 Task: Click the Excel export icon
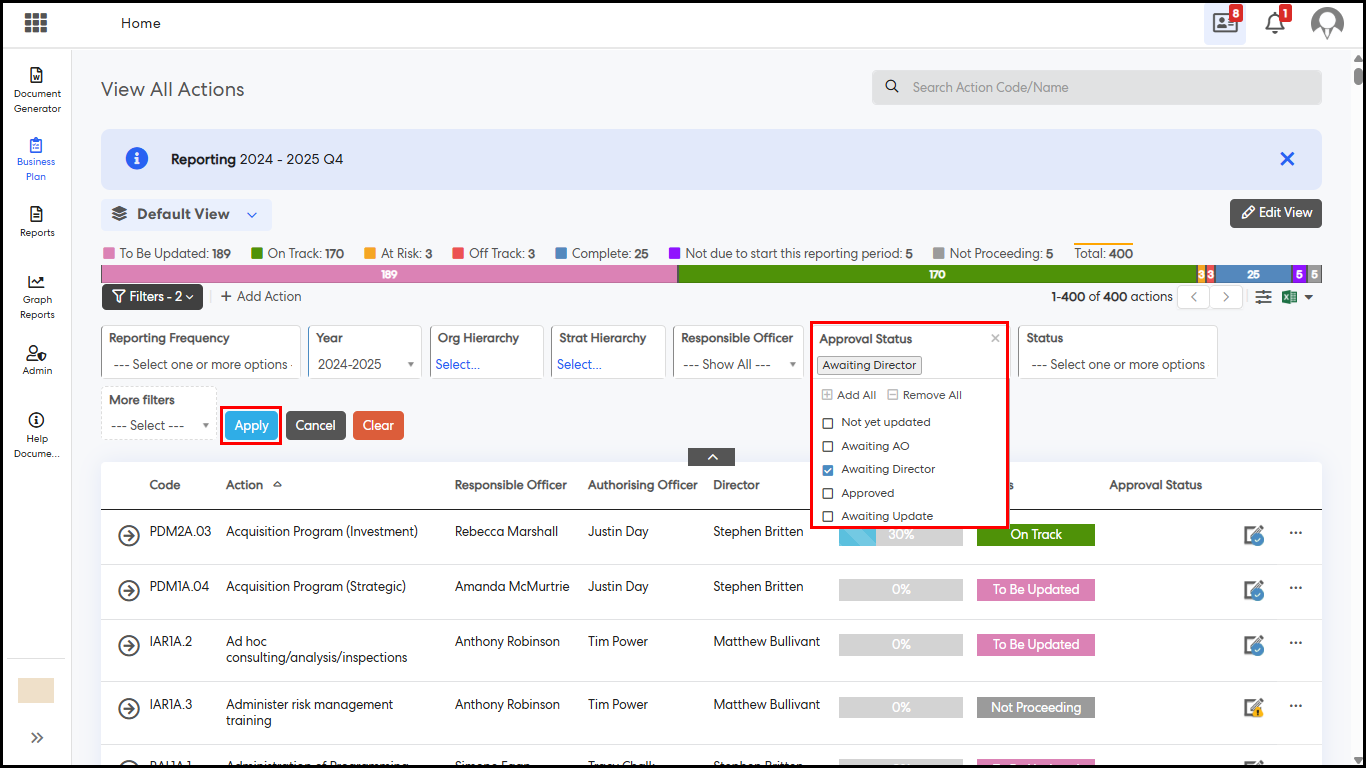click(1290, 297)
